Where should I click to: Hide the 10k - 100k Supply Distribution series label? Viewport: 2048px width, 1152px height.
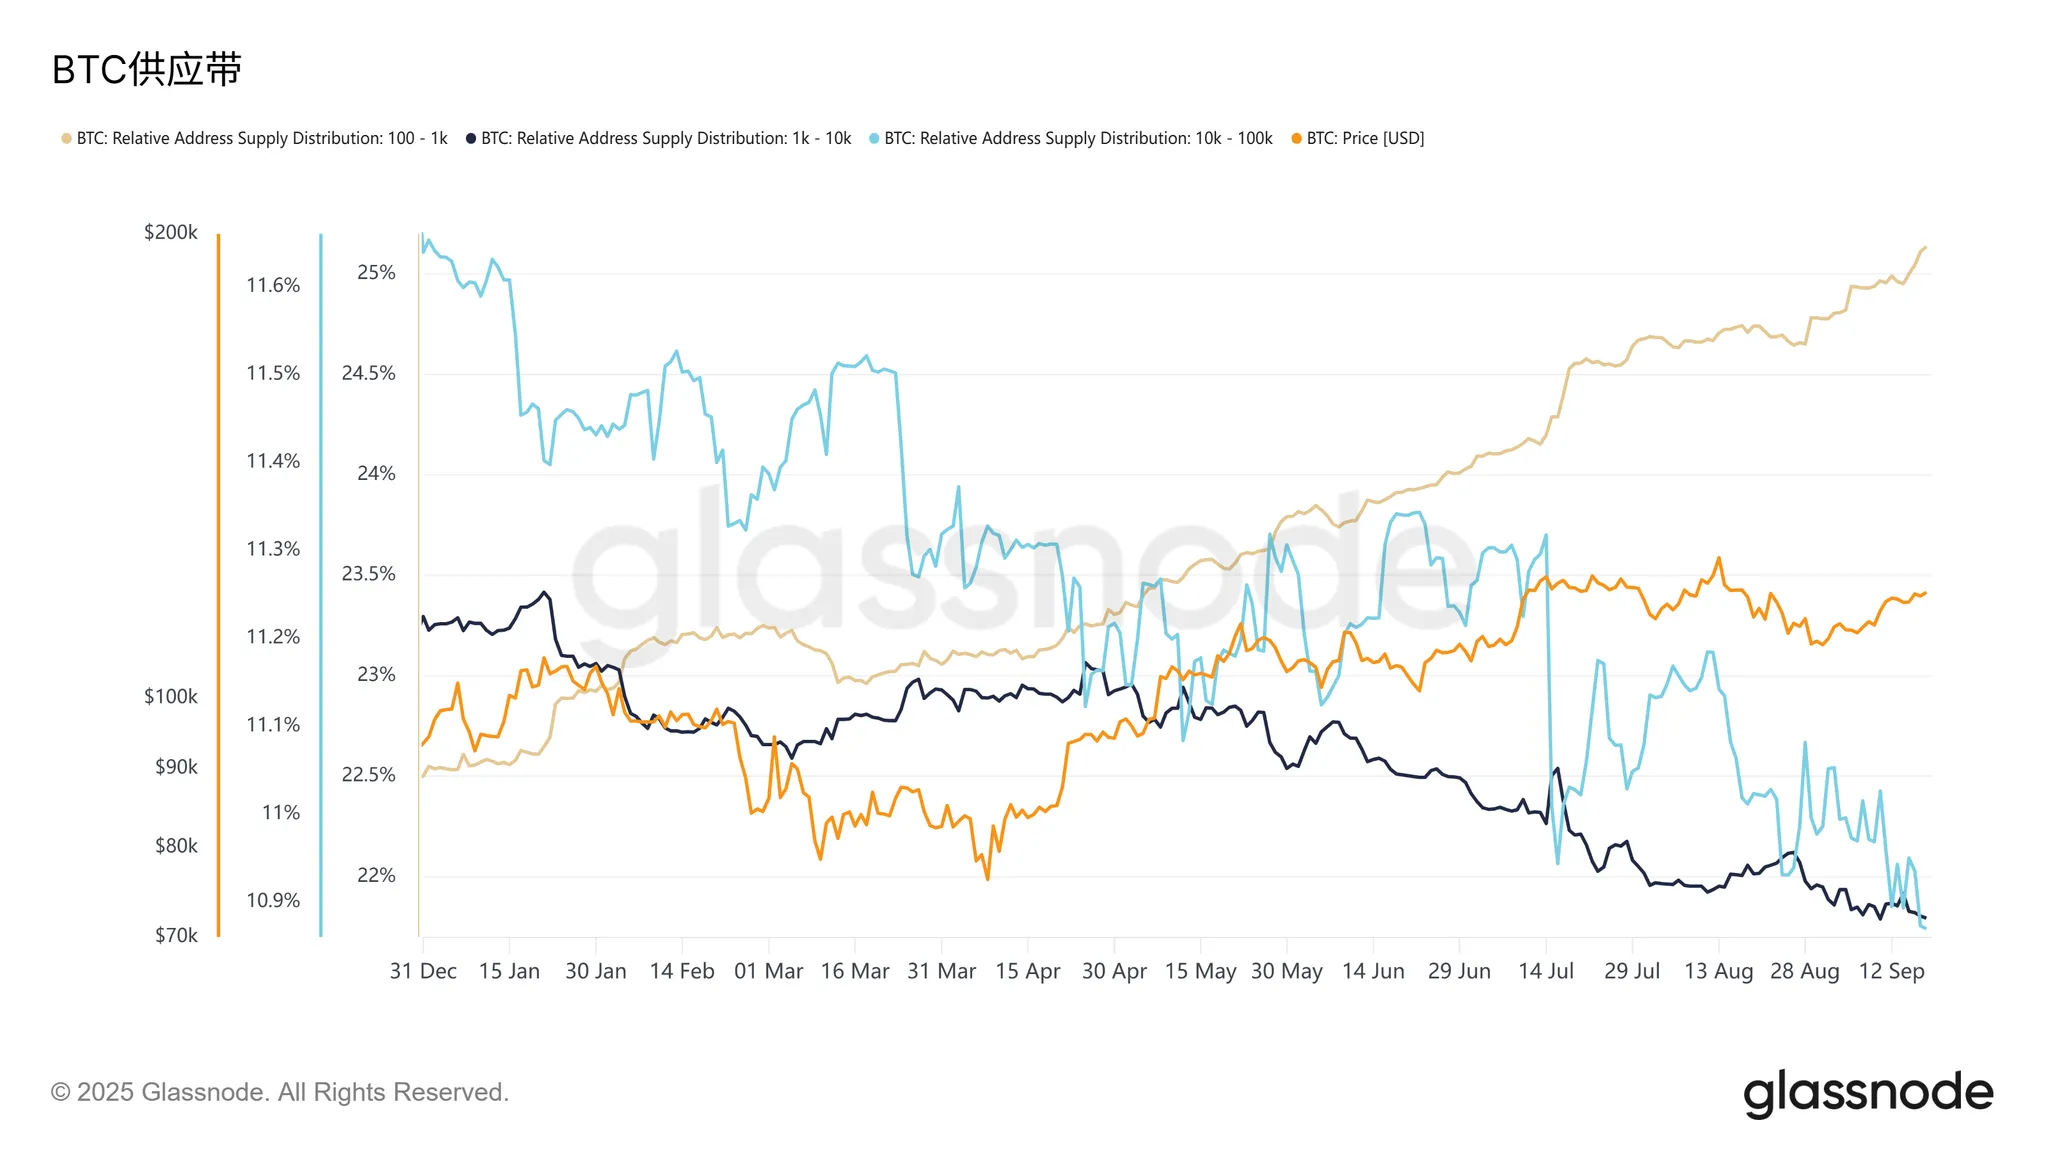click(x=1078, y=139)
